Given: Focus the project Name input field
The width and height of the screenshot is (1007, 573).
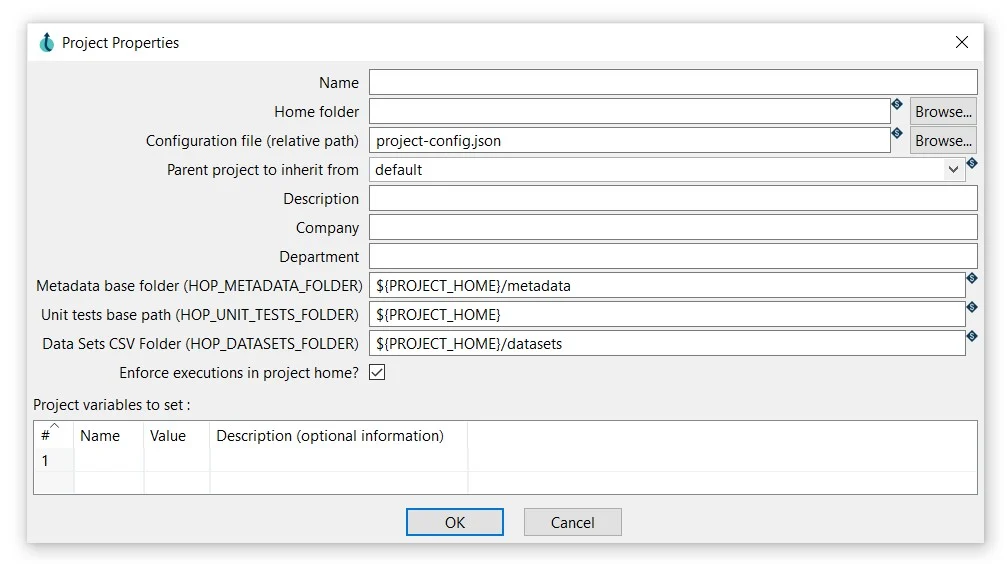Looking at the screenshot, I should (673, 82).
